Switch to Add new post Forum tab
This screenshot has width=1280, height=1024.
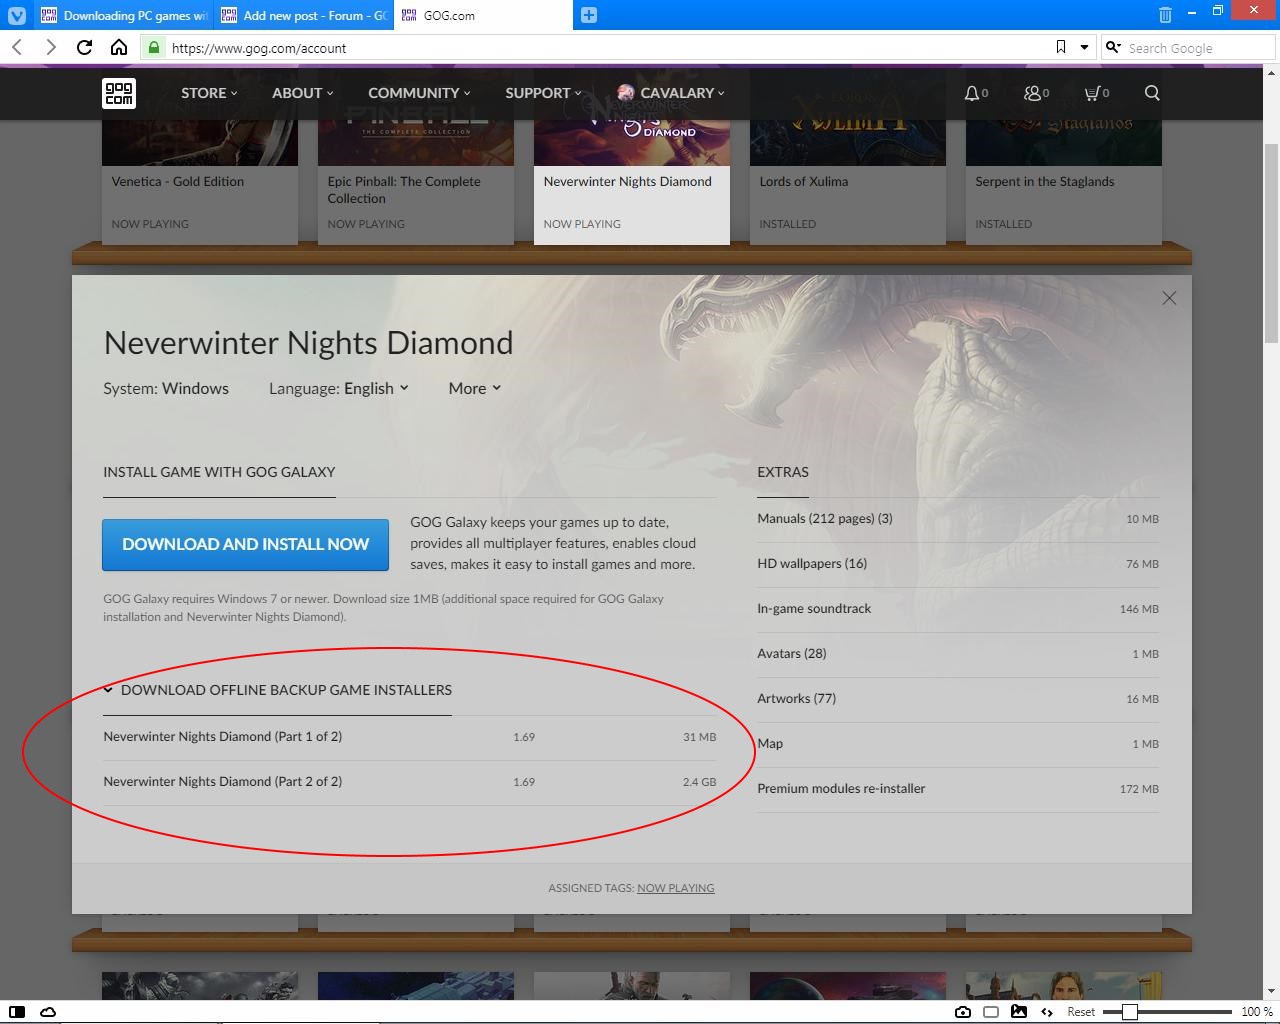[x=304, y=15]
